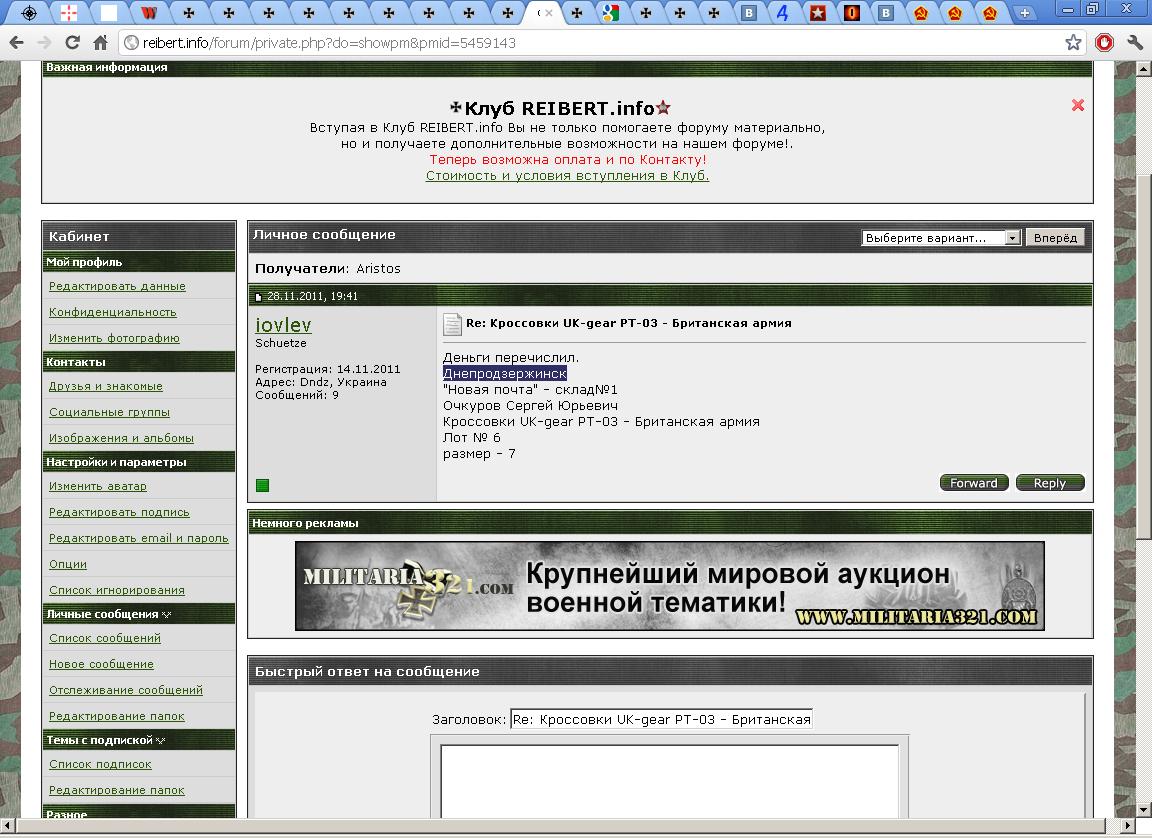Click the browser Reload button
This screenshot has height=838, width=1152.
click(x=72, y=43)
